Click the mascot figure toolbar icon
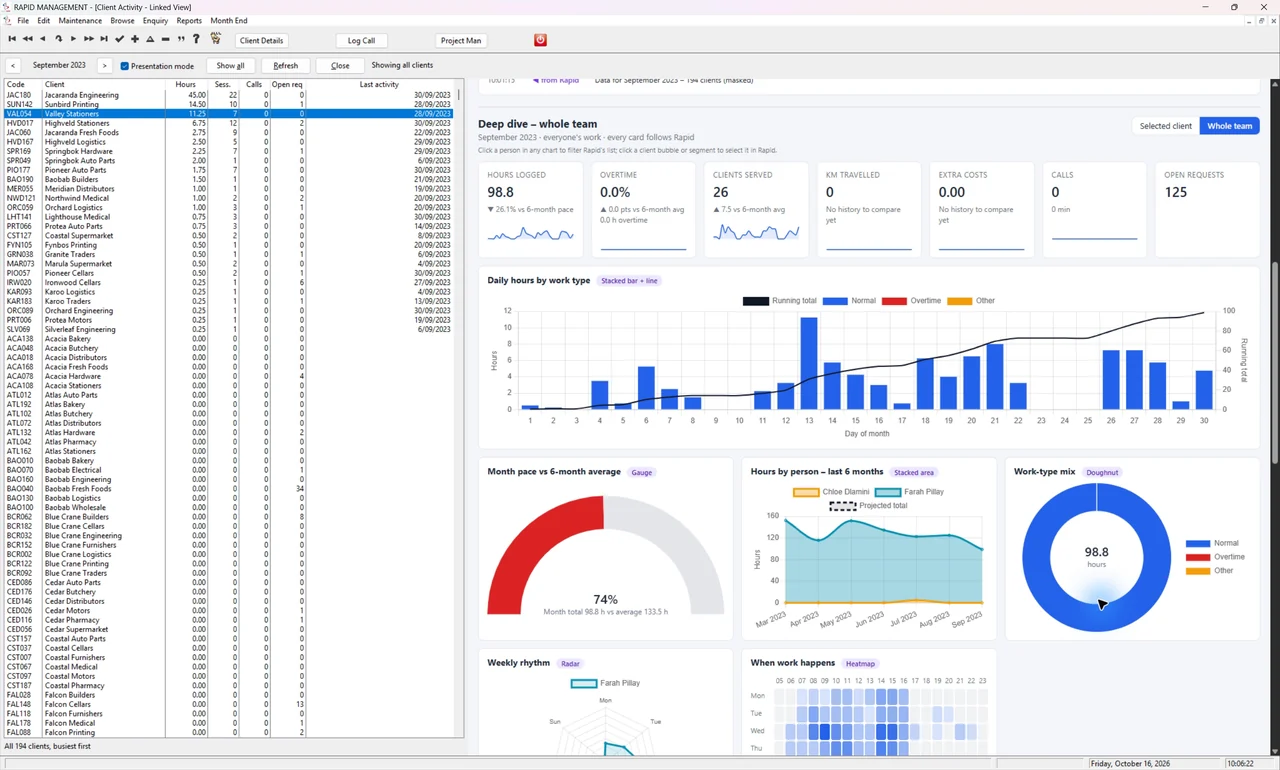Image resolution: width=1280 pixels, height=770 pixels. [215, 40]
